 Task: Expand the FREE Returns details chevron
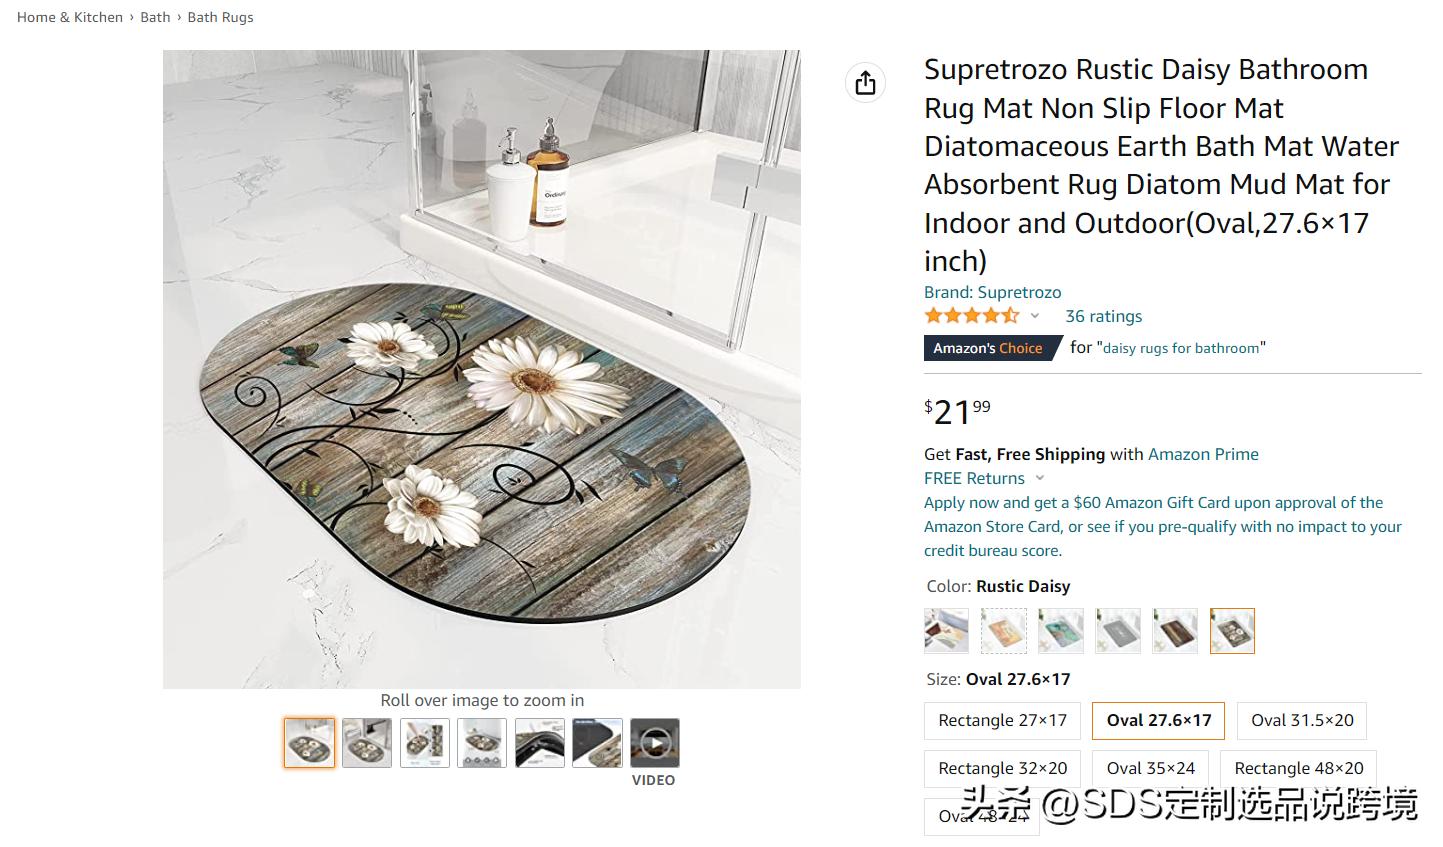pos(1040,478)
